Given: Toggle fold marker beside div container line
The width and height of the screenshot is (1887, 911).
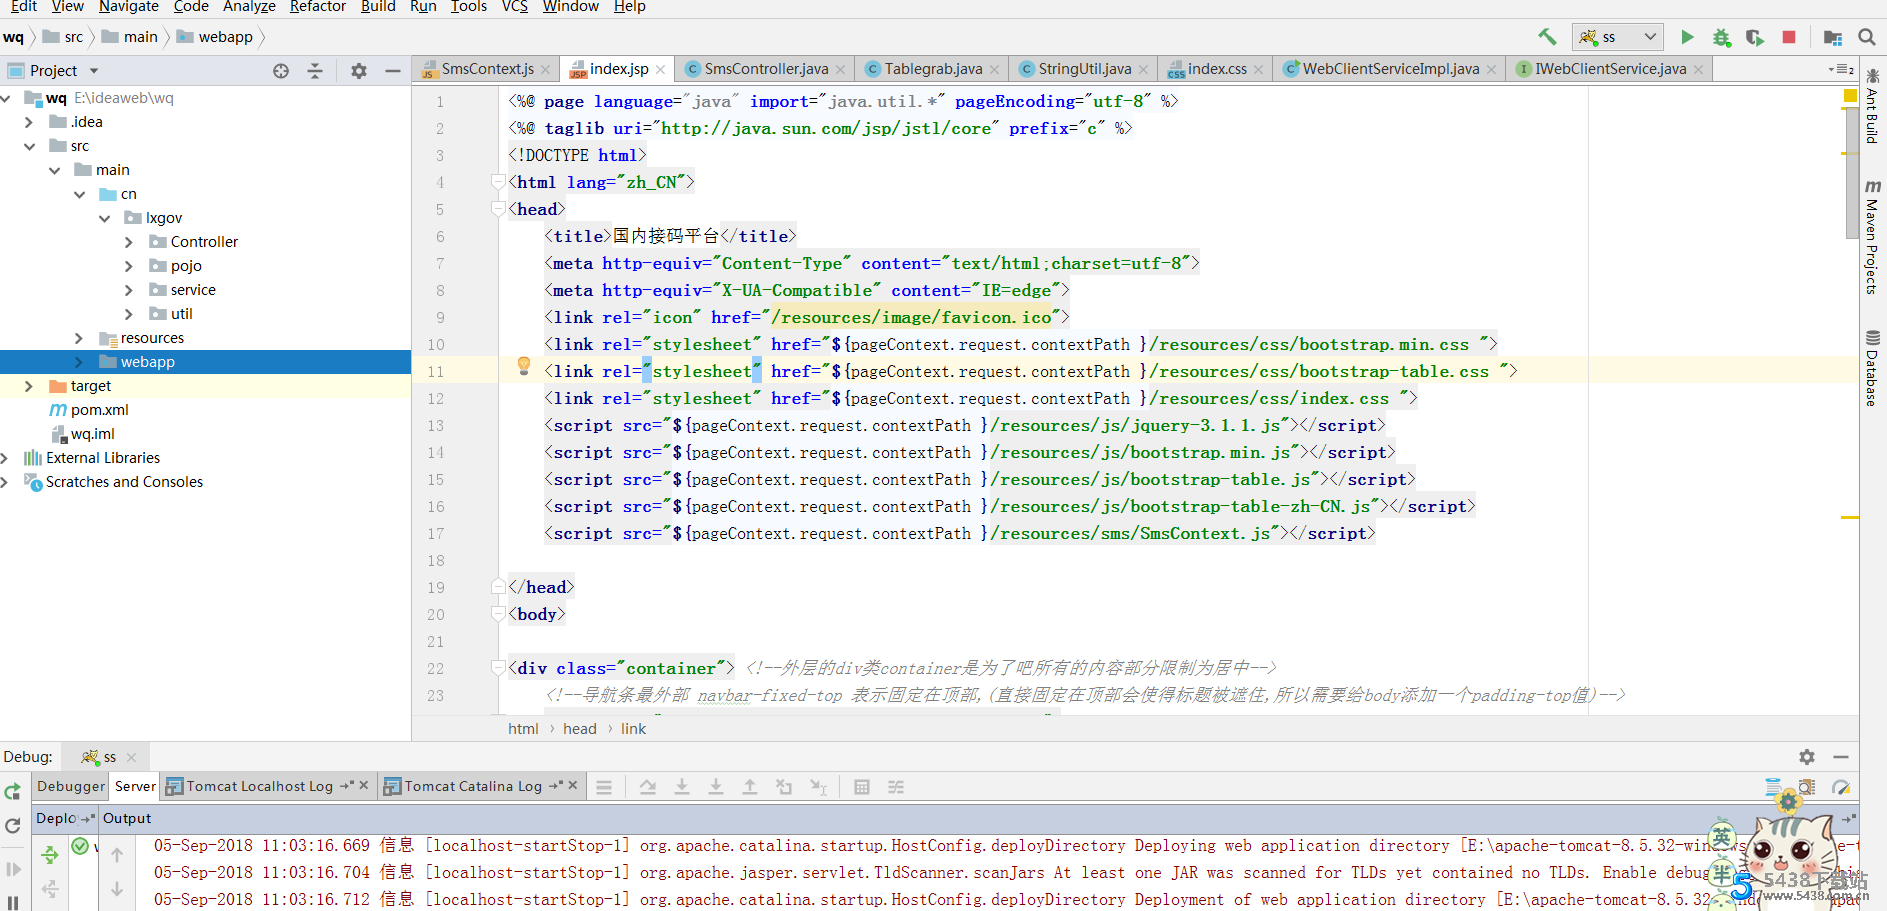Looking at the screenshot, I should point(498,668).
